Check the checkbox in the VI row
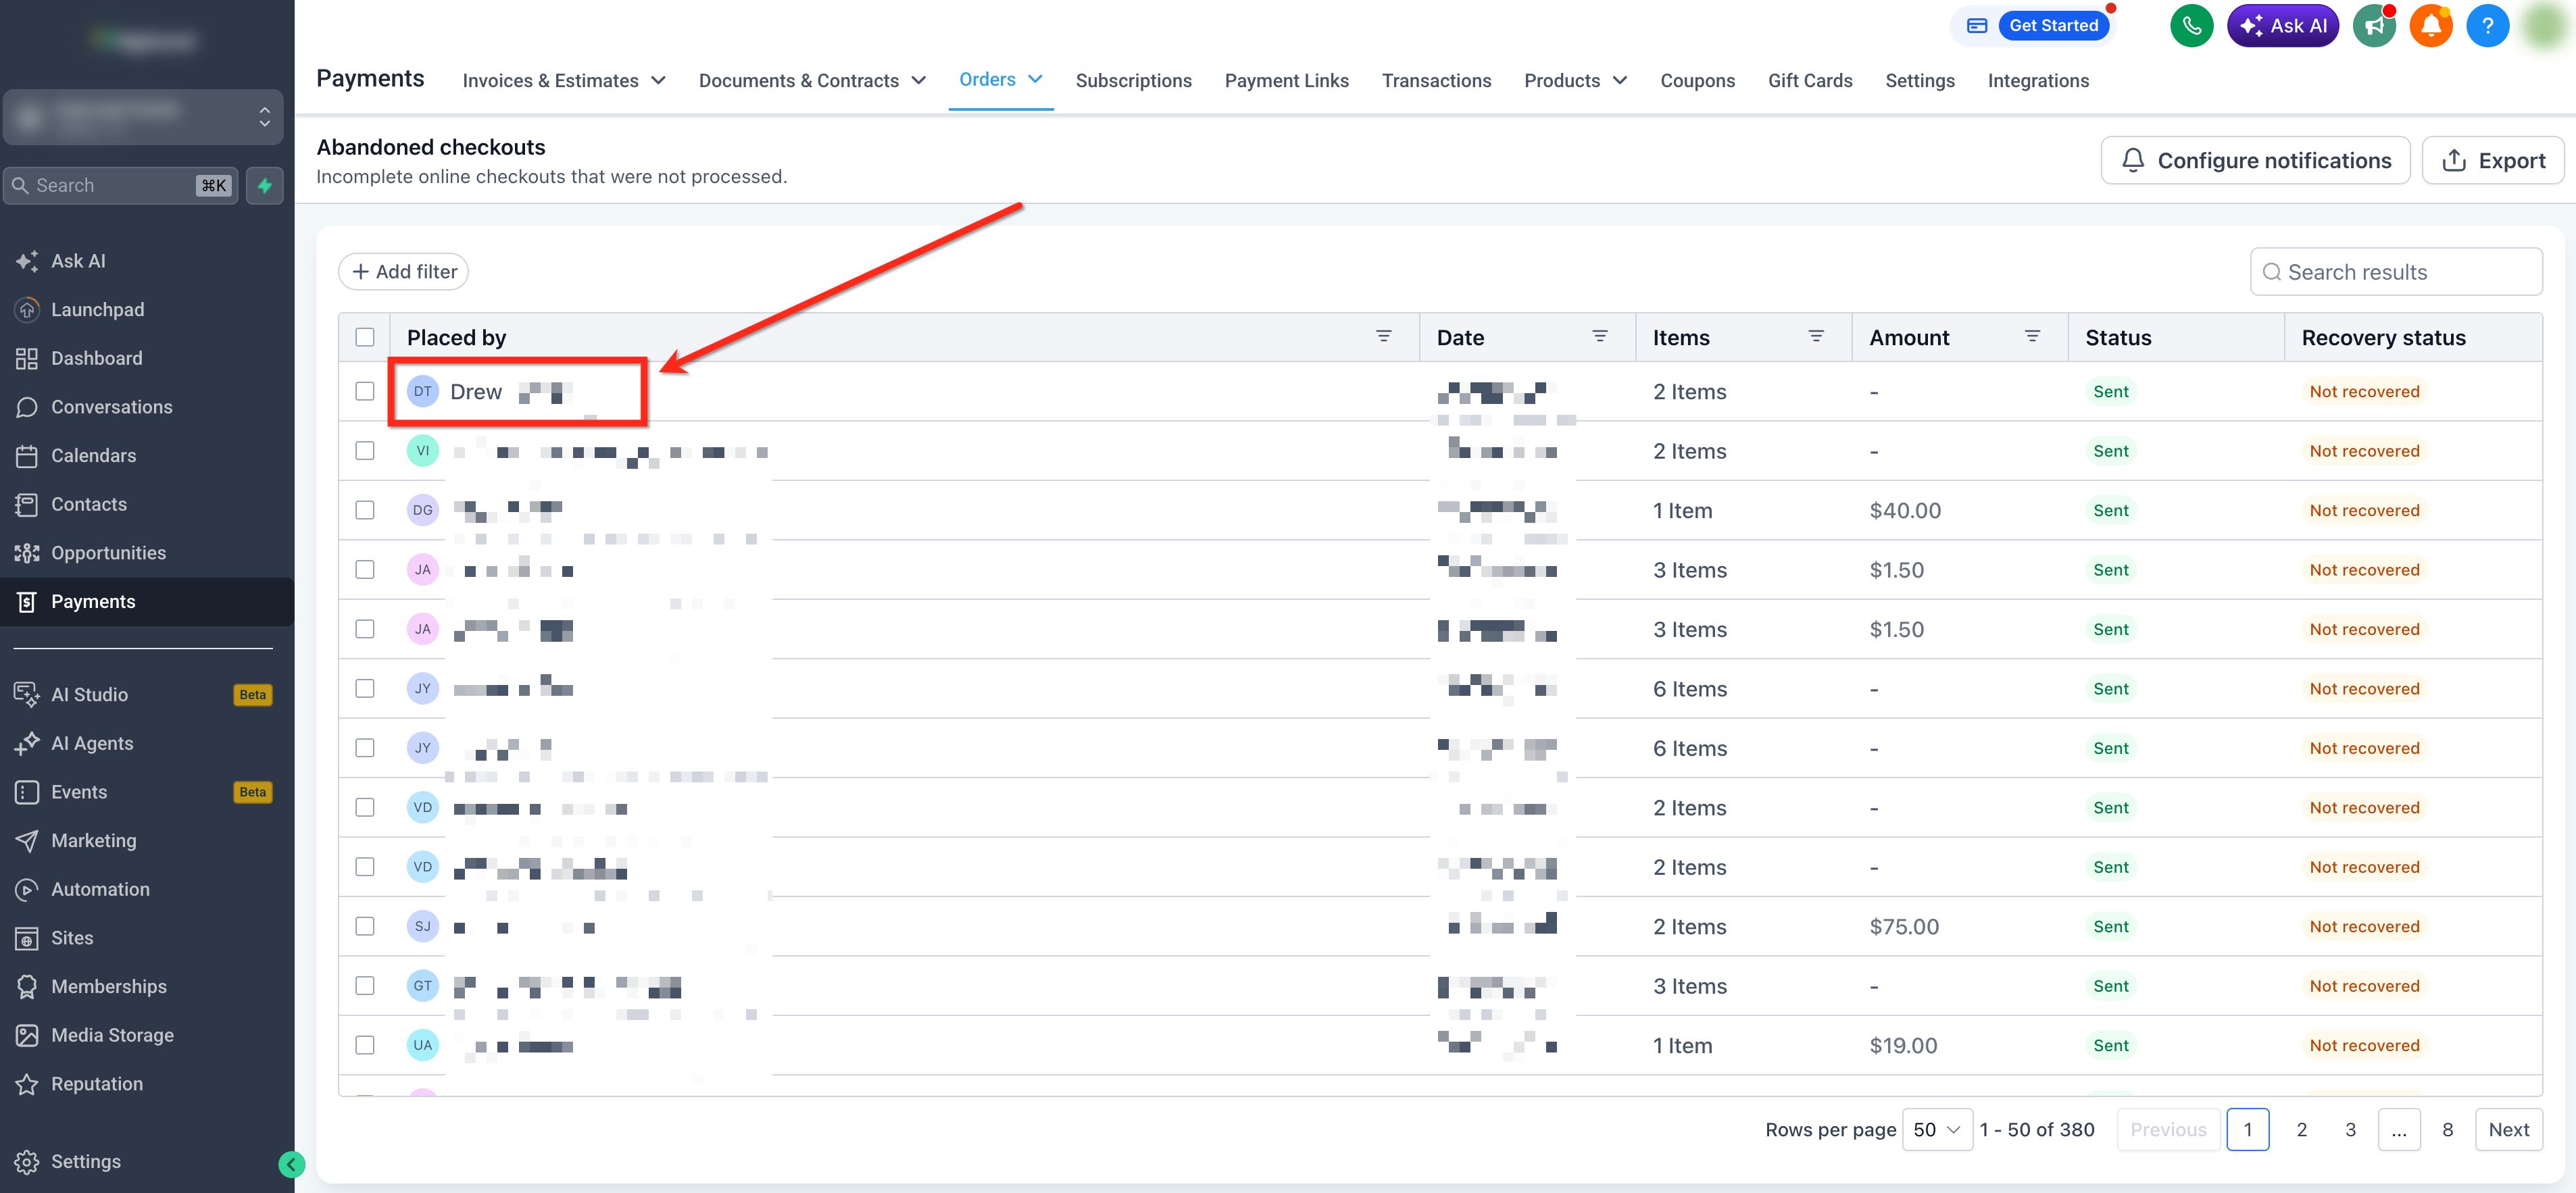This screenshot has height=1193, width=2576. [365, 451]
